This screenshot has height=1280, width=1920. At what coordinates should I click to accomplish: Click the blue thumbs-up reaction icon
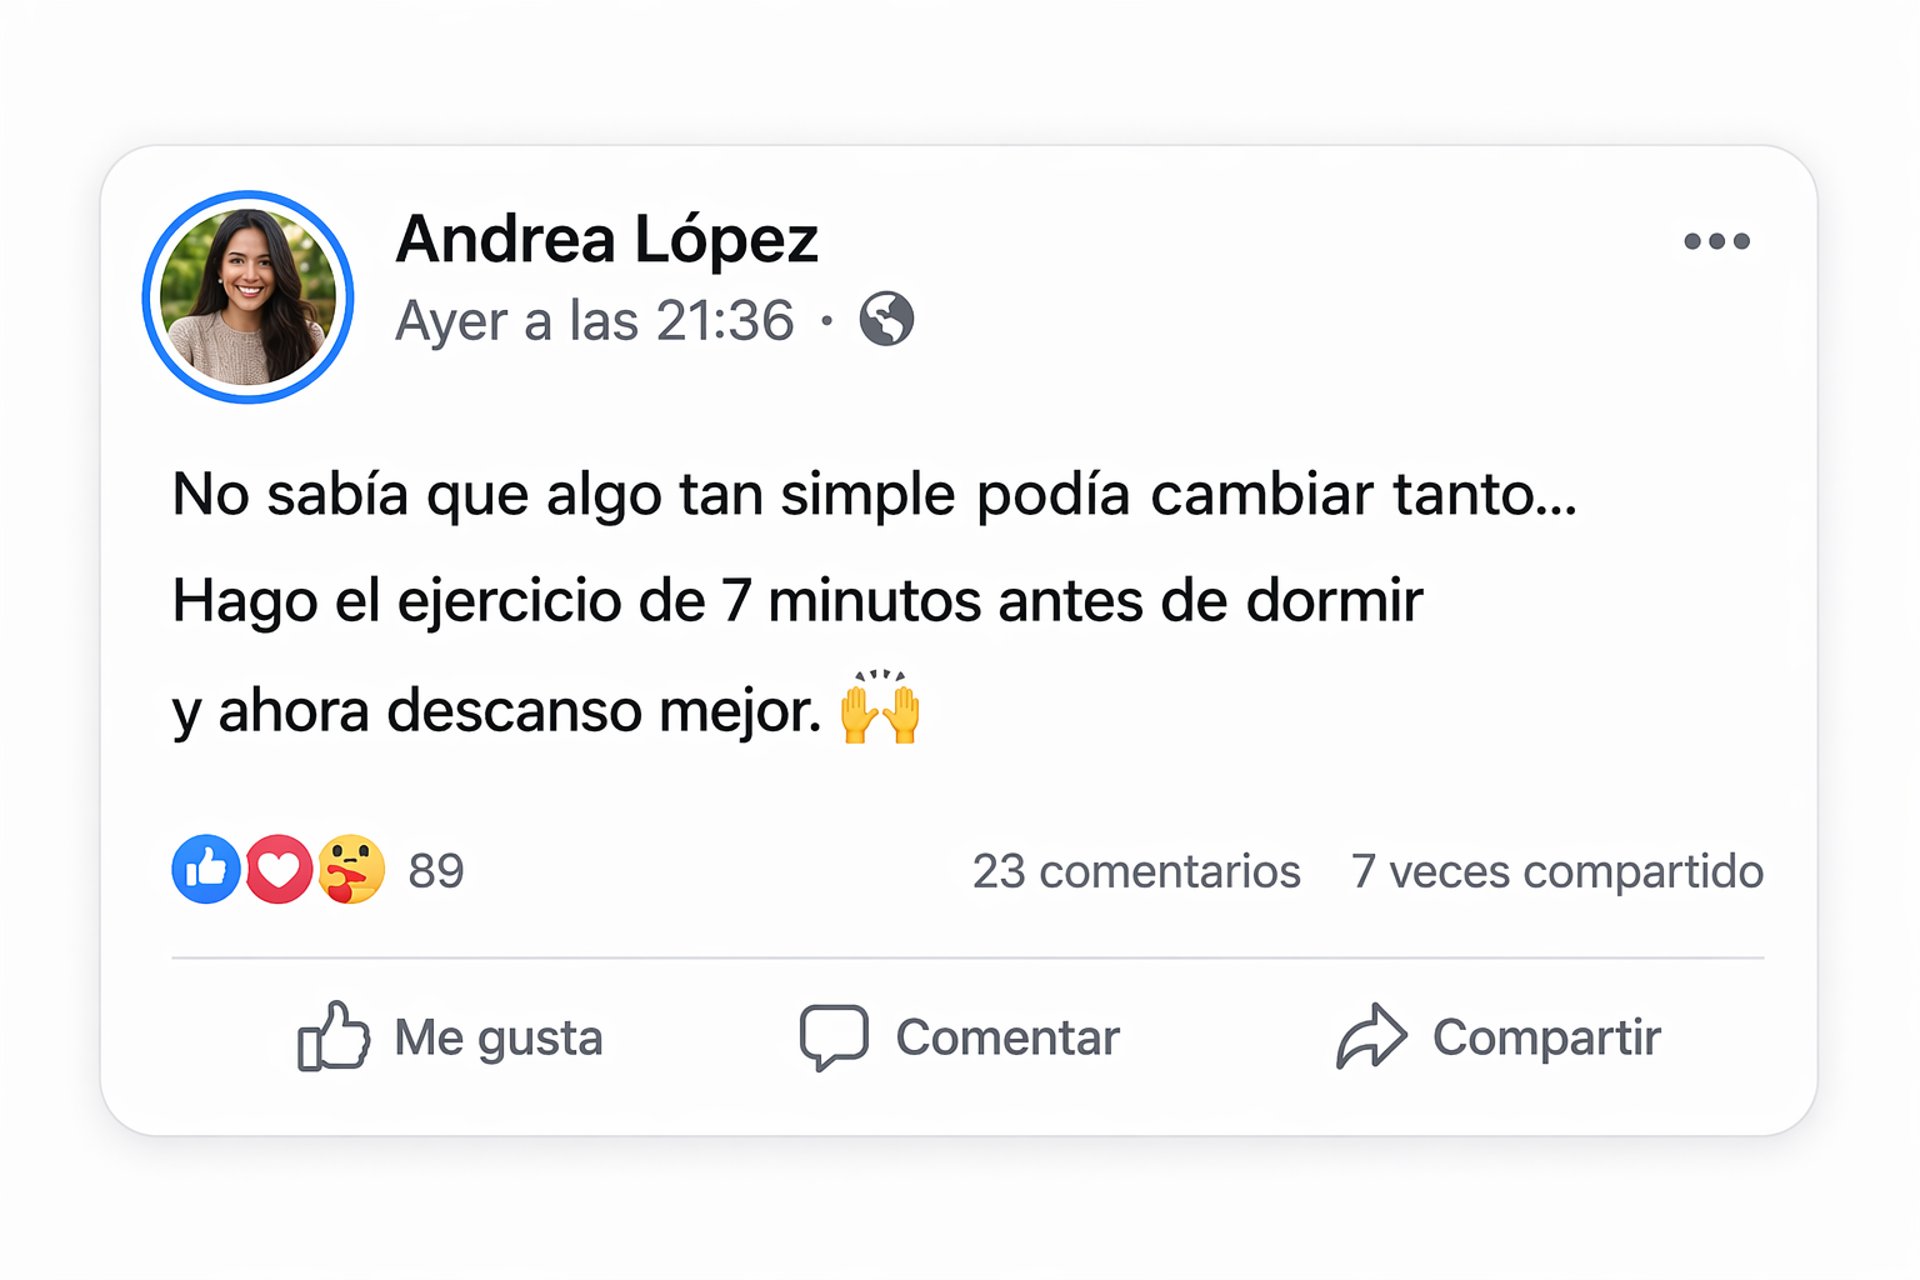tap(206, 869)
